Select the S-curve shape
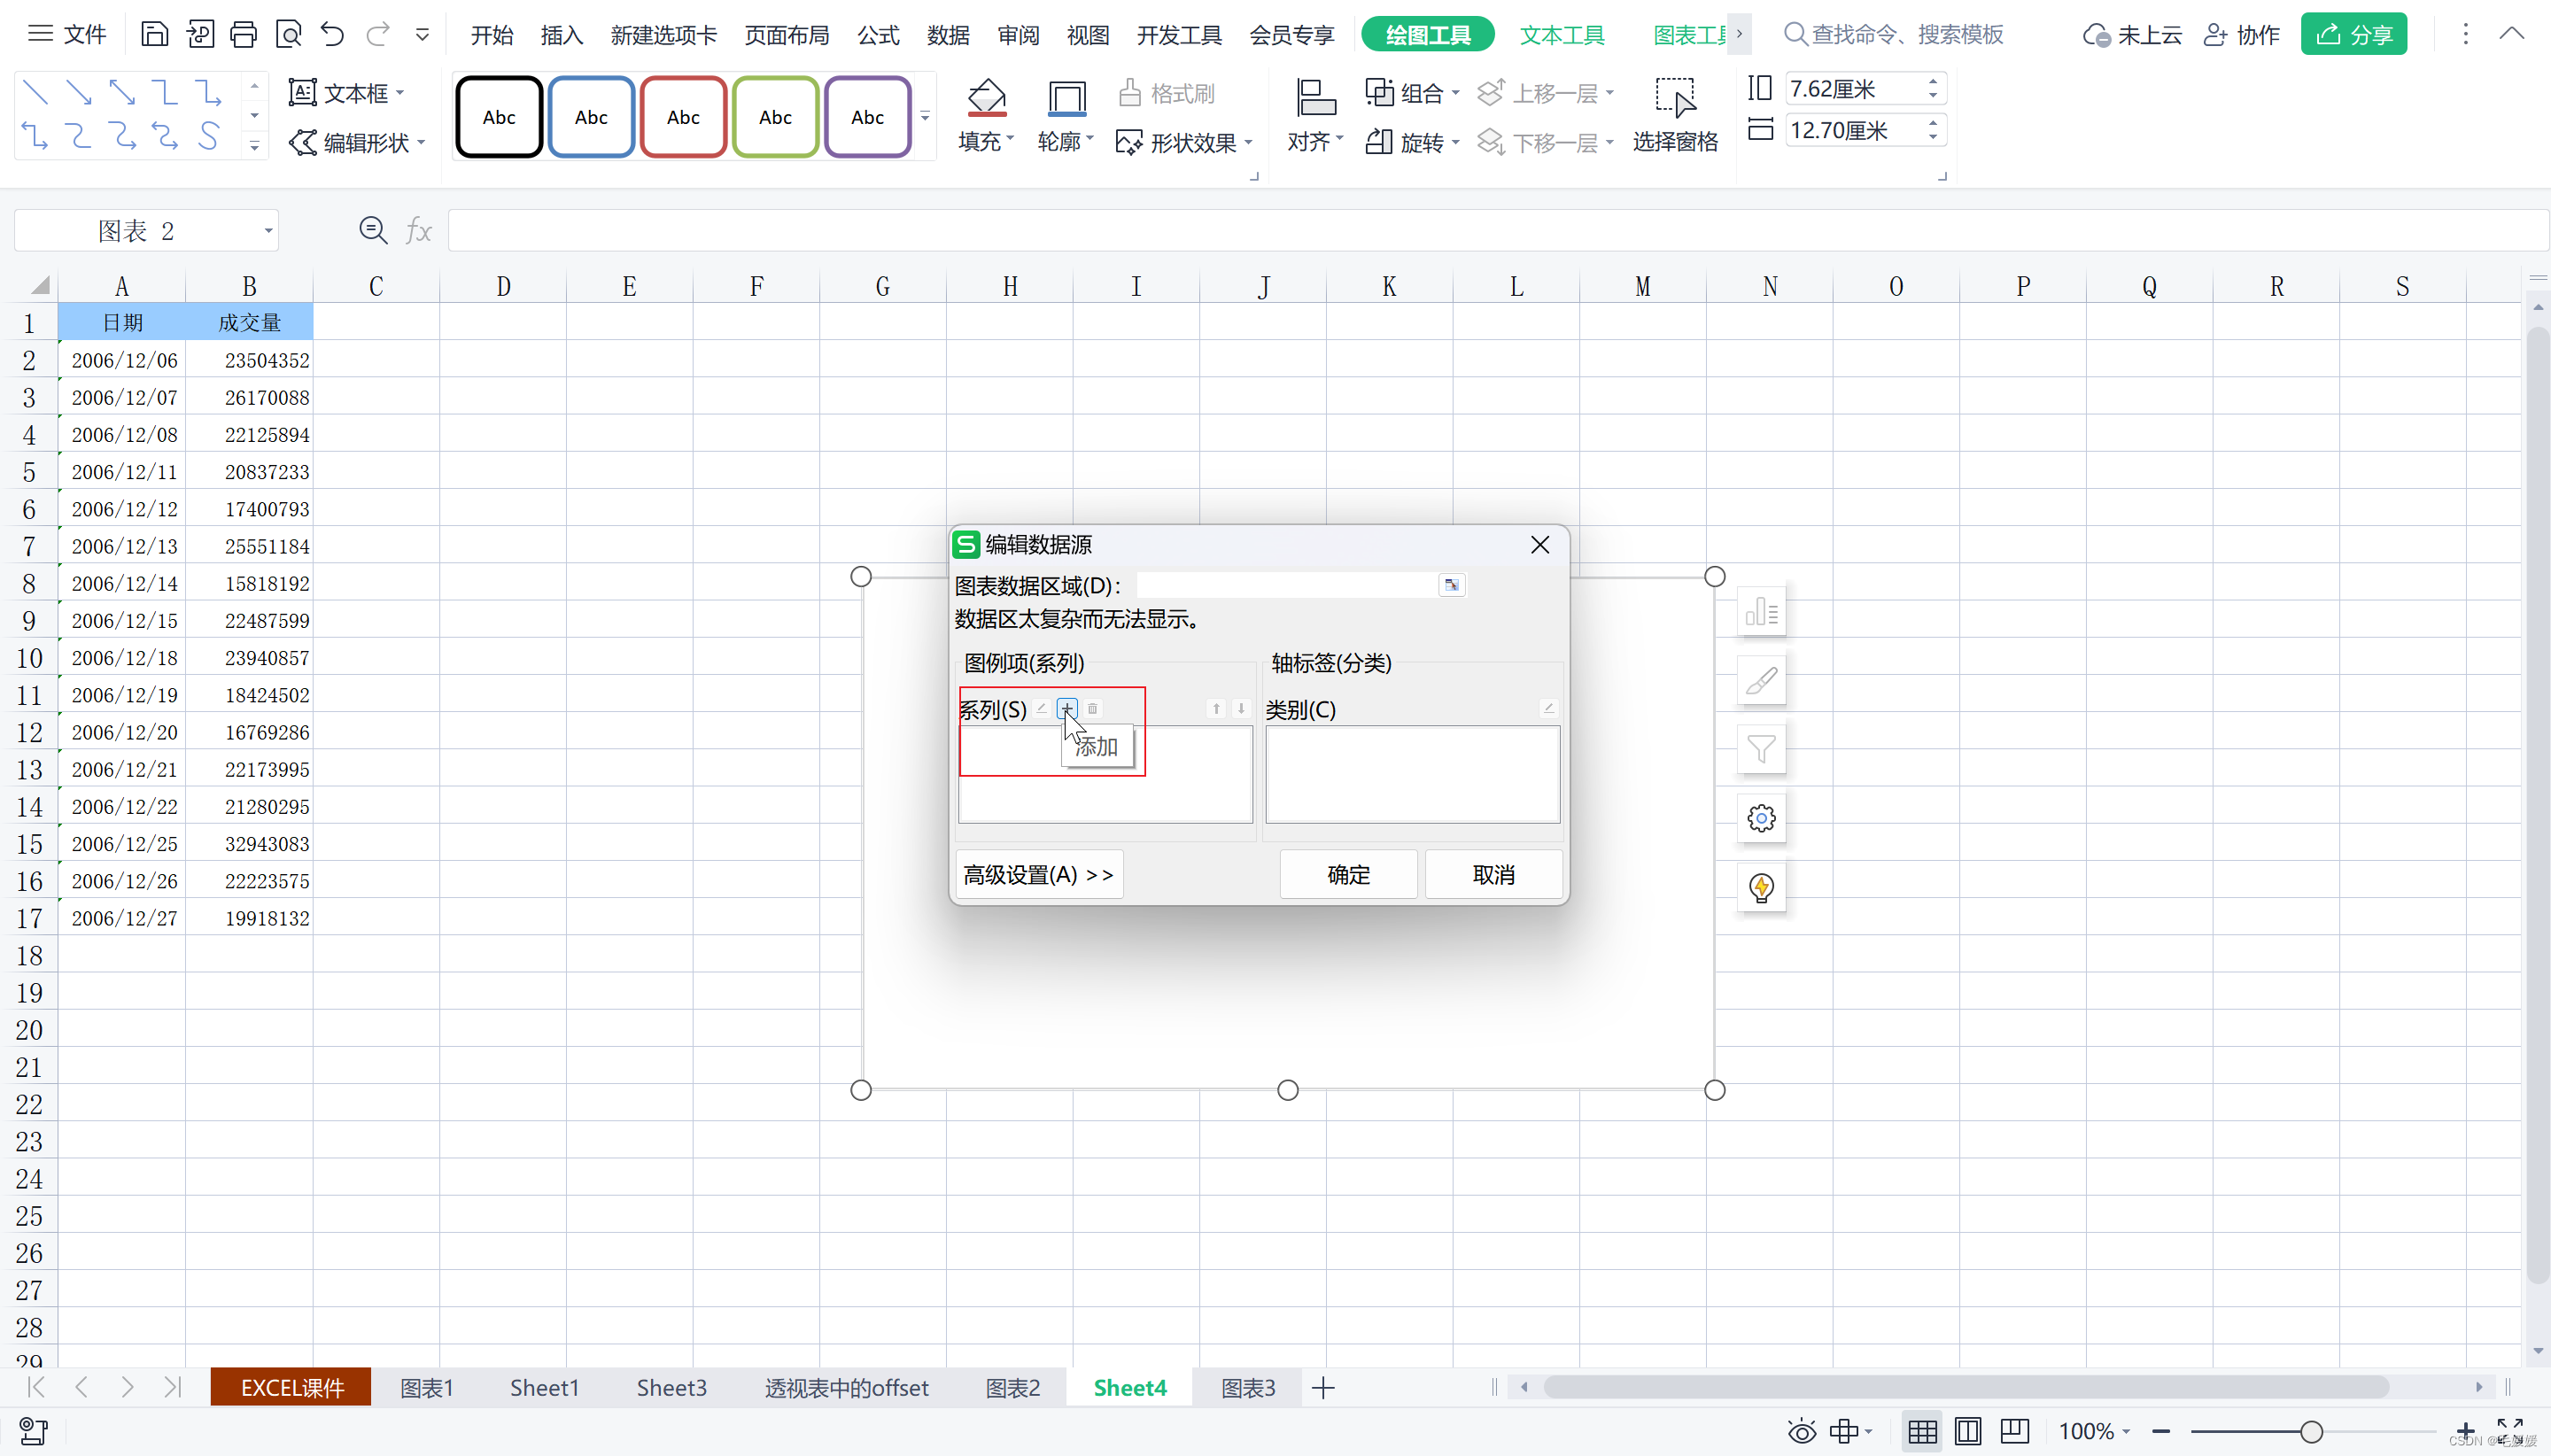 point(208,136)
